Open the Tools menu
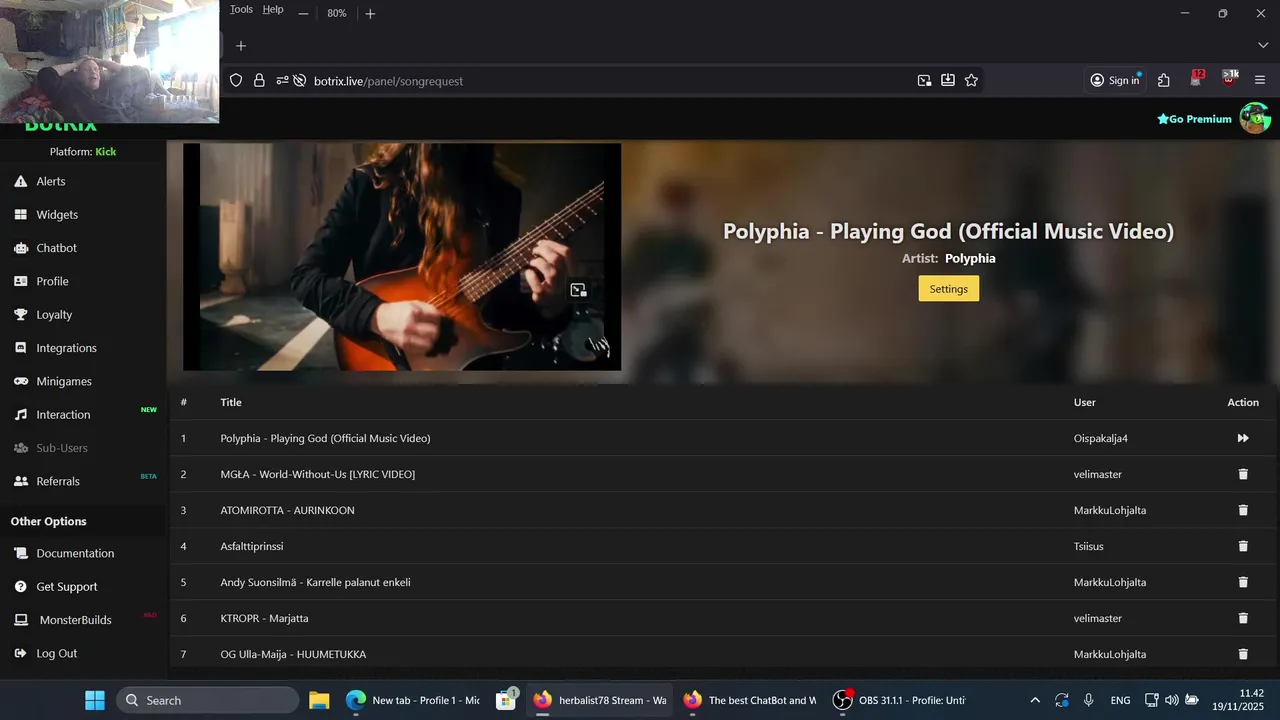Screen dimensions: 1280x720 tap(241, 9)
